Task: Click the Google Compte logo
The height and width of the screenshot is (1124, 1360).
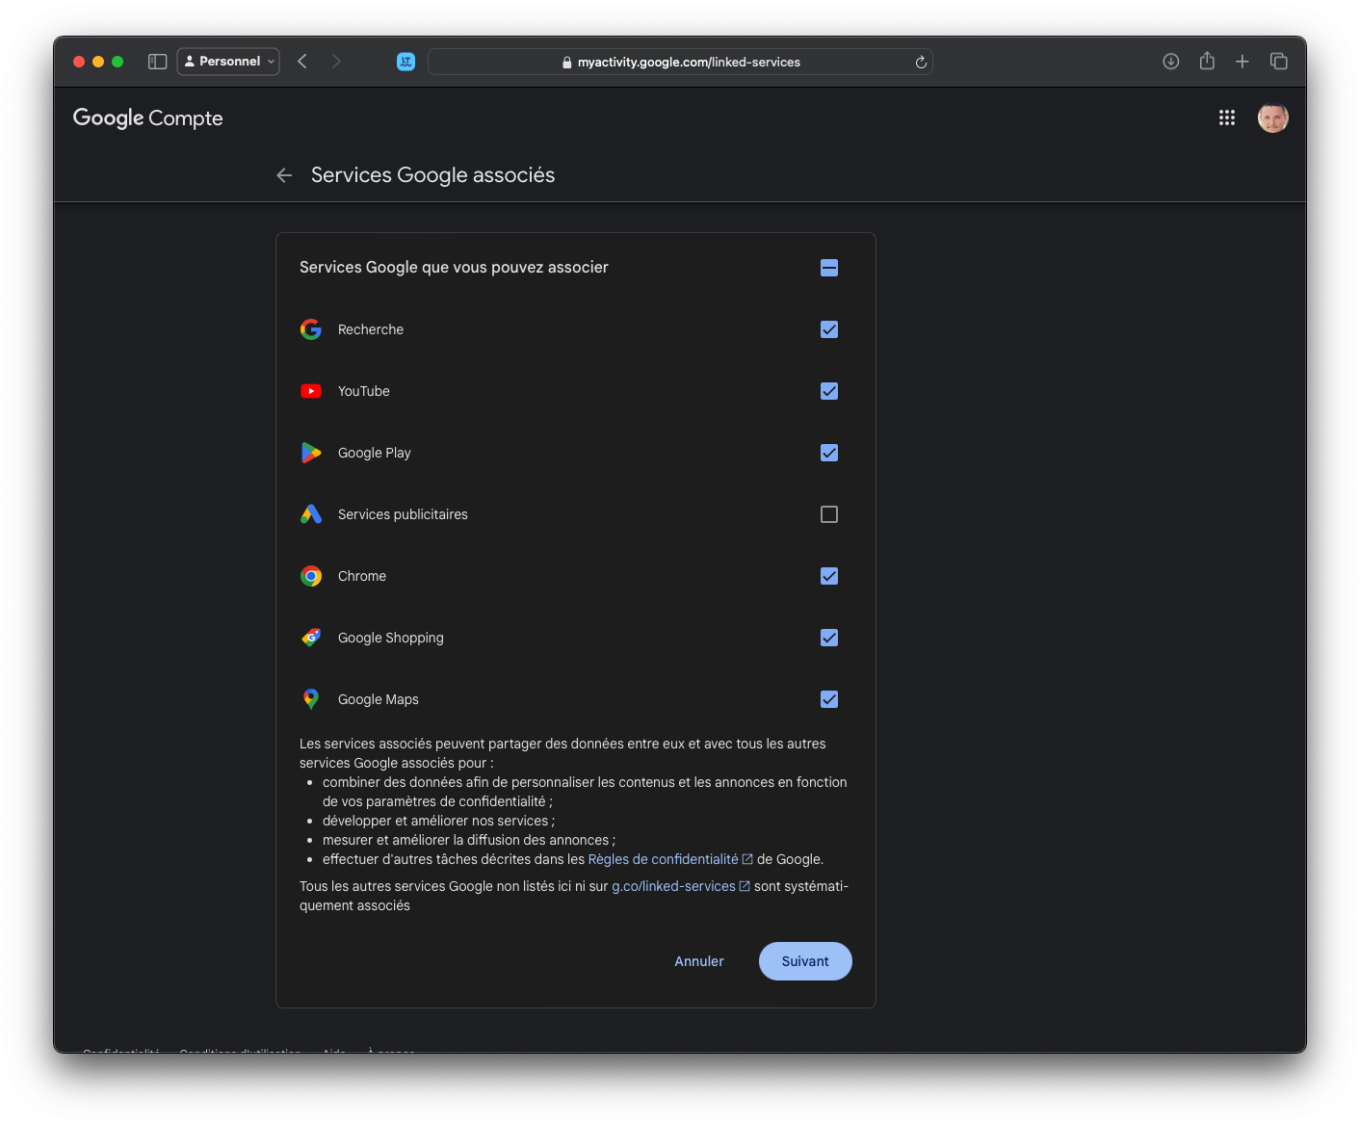Action: [148, 118]
